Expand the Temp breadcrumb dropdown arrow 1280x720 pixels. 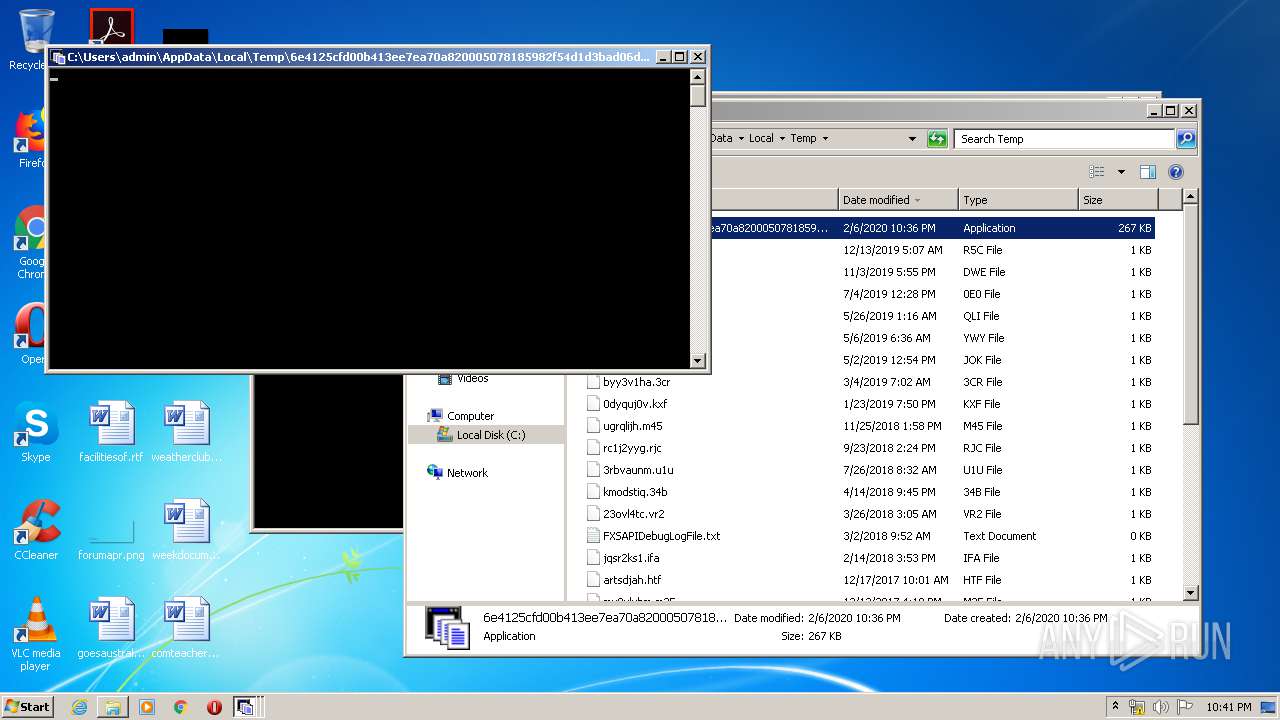point(825,139)
